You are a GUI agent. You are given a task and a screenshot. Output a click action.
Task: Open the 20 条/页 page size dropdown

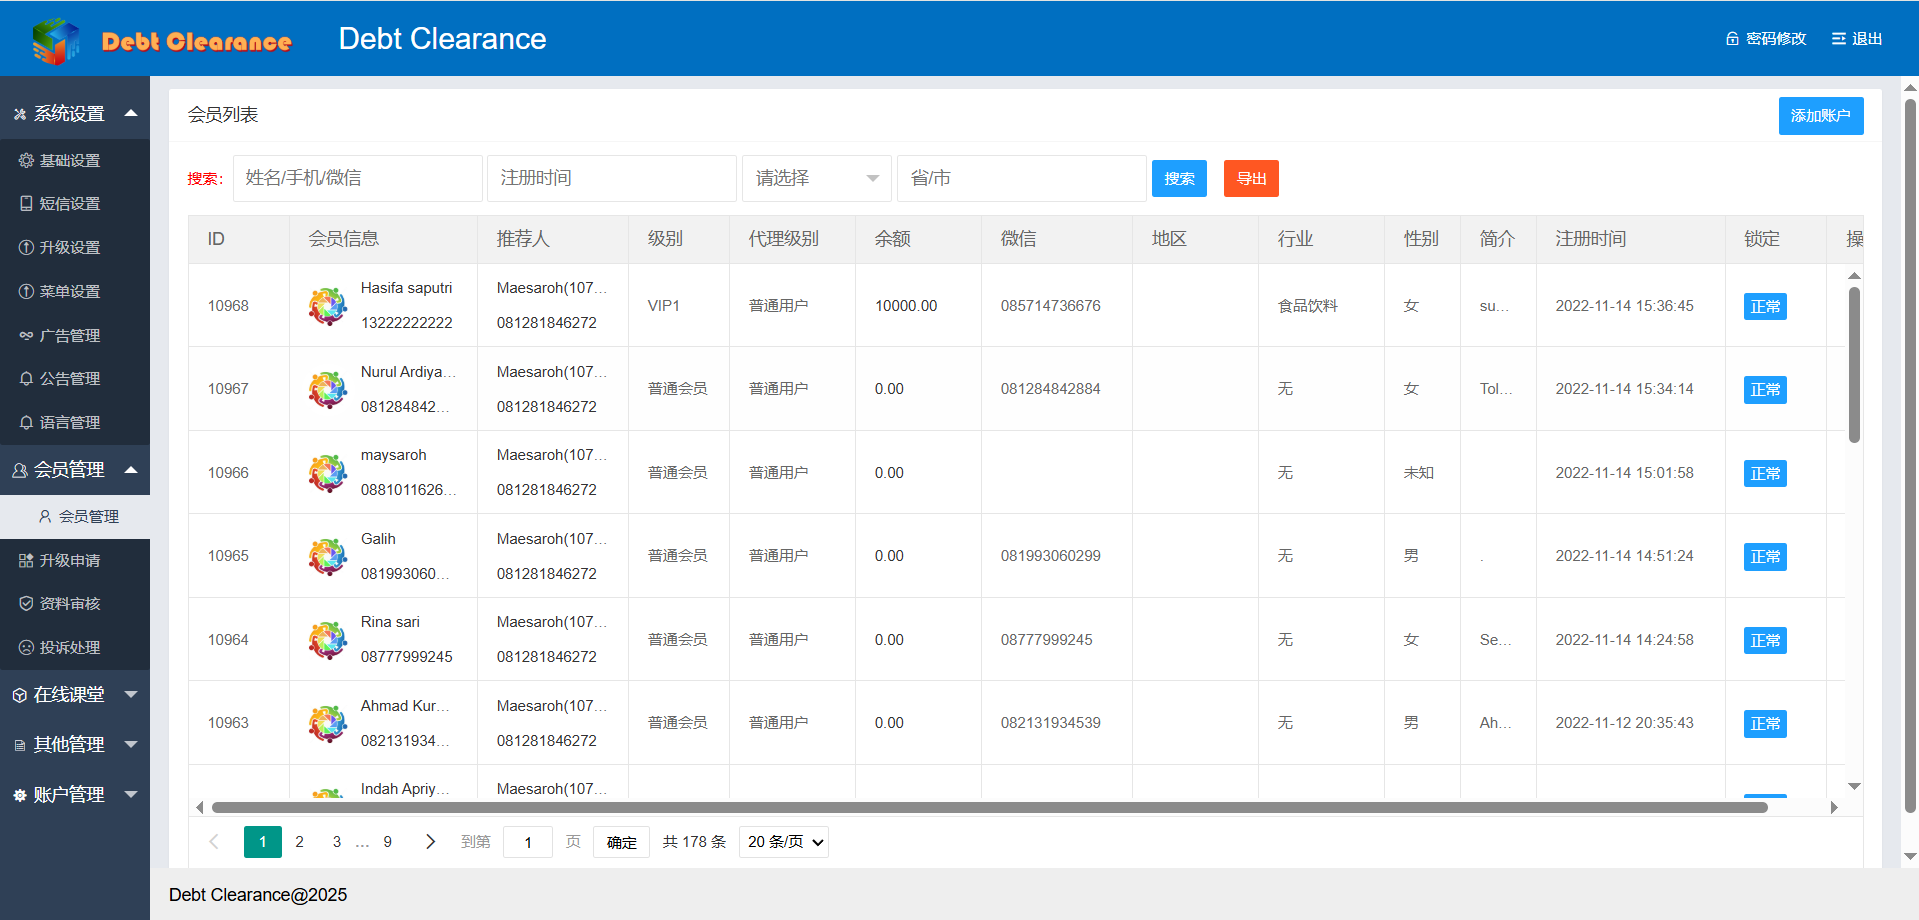pyautogui.click(x=784, y=842)
